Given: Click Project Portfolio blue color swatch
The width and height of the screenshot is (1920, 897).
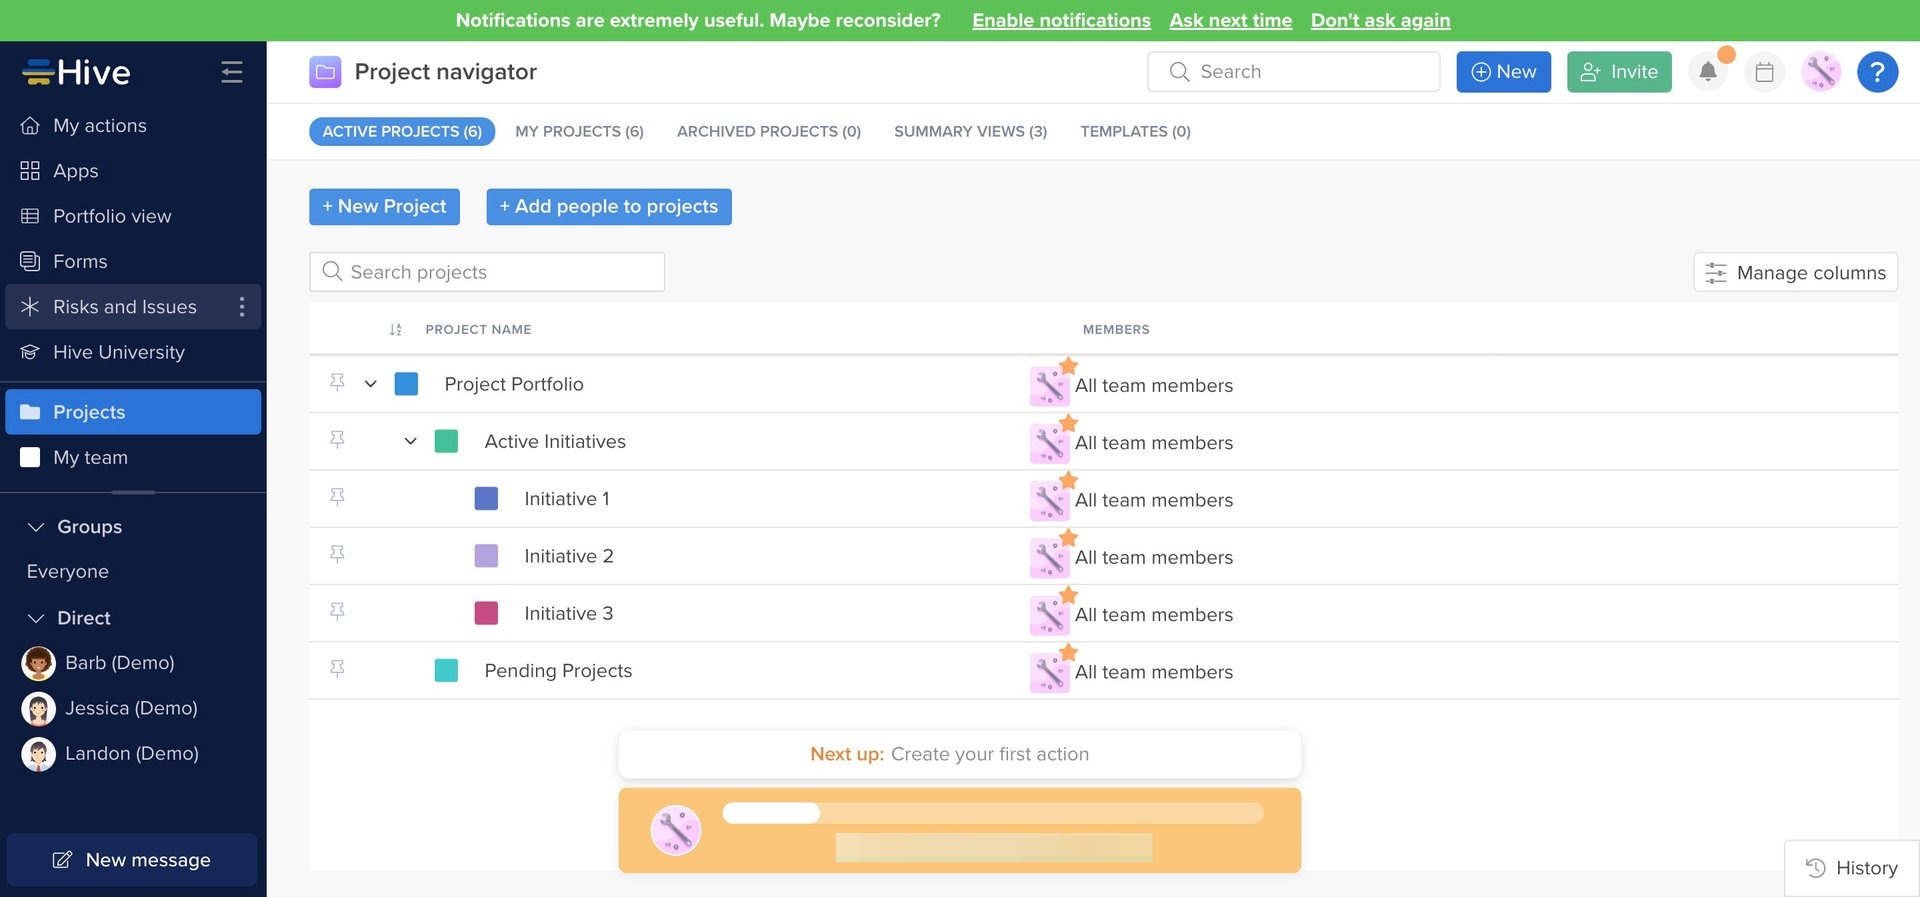Looking at the screenshot, I should (x=406, y=384).
